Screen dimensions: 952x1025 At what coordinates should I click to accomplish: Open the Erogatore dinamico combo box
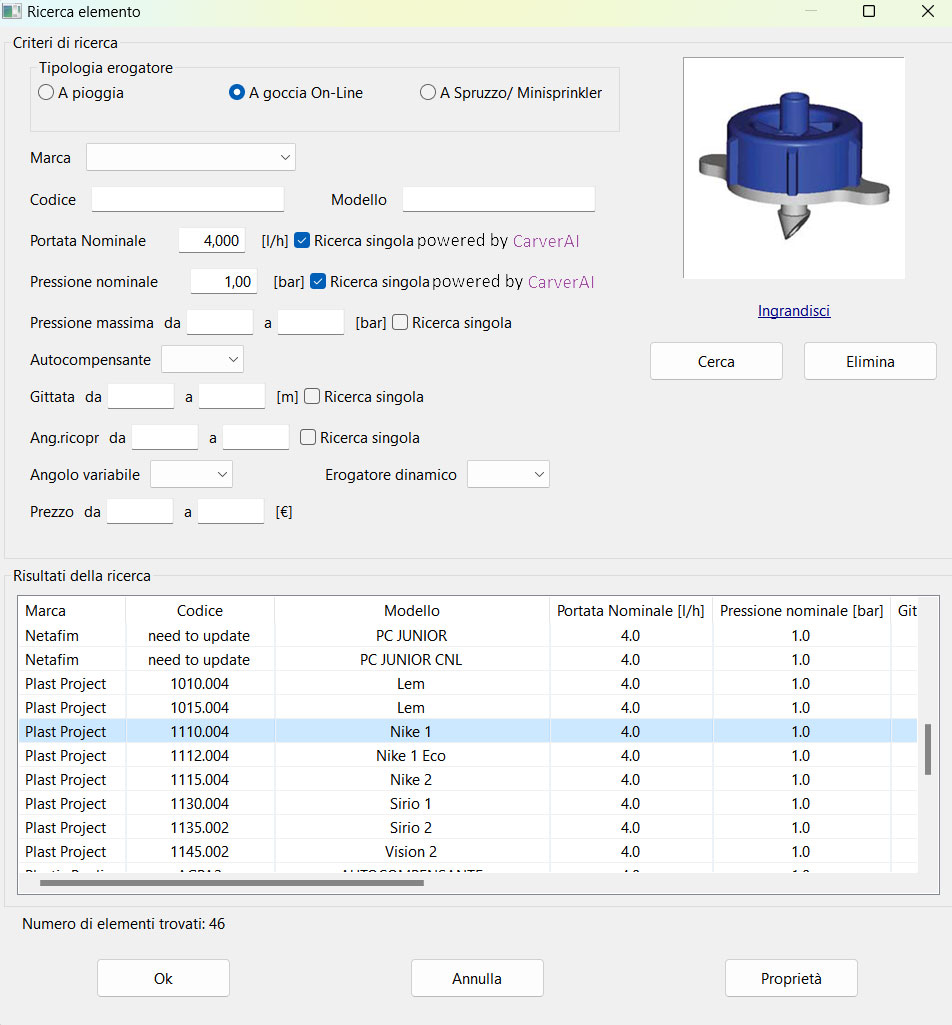click(508, 475)
